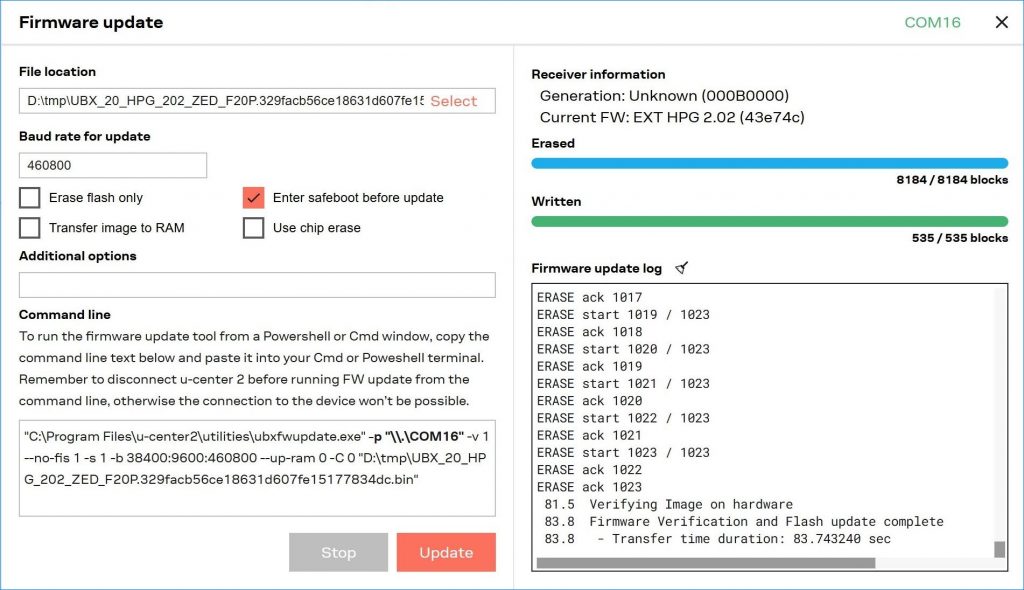
Task: Click inside the Command line text box
Action: pyautogui.click(x=257, y=466)
